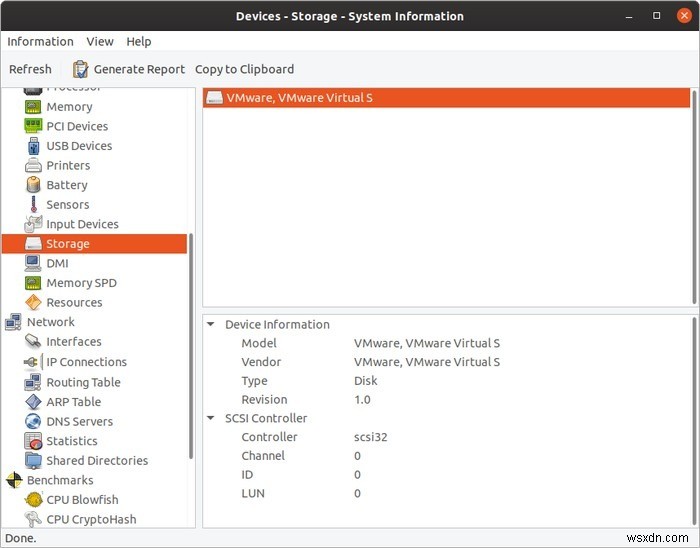Open IP Connections entry
Image resolution: width=700 pixels, height=548 pixels.
tap(87, 362)
